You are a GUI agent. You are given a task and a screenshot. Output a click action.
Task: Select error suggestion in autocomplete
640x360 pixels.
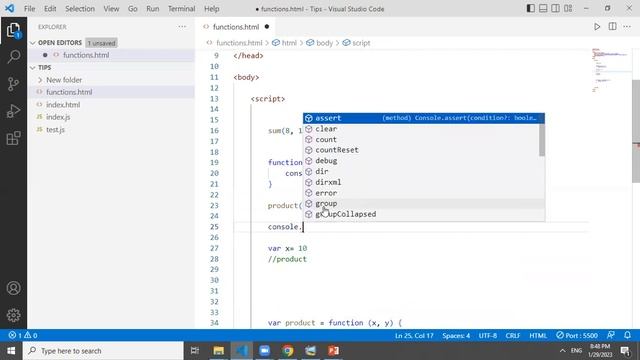point(421,193)
